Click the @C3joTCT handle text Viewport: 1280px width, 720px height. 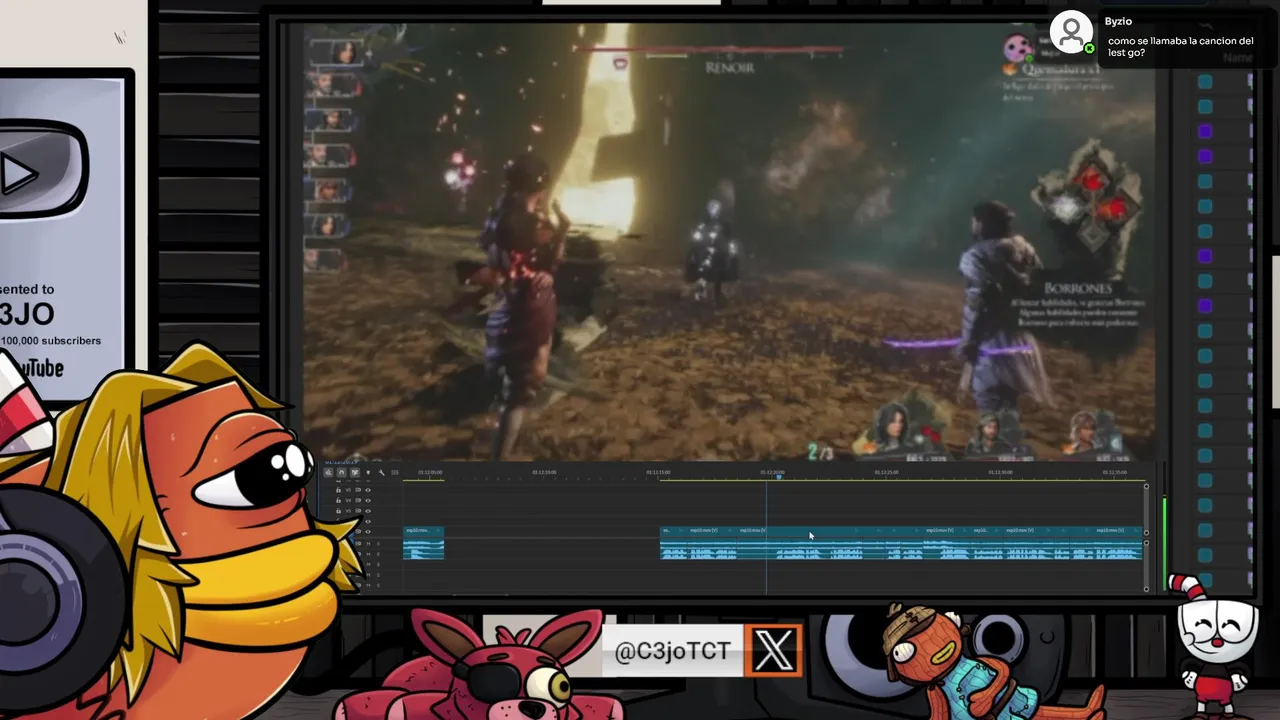672,652
